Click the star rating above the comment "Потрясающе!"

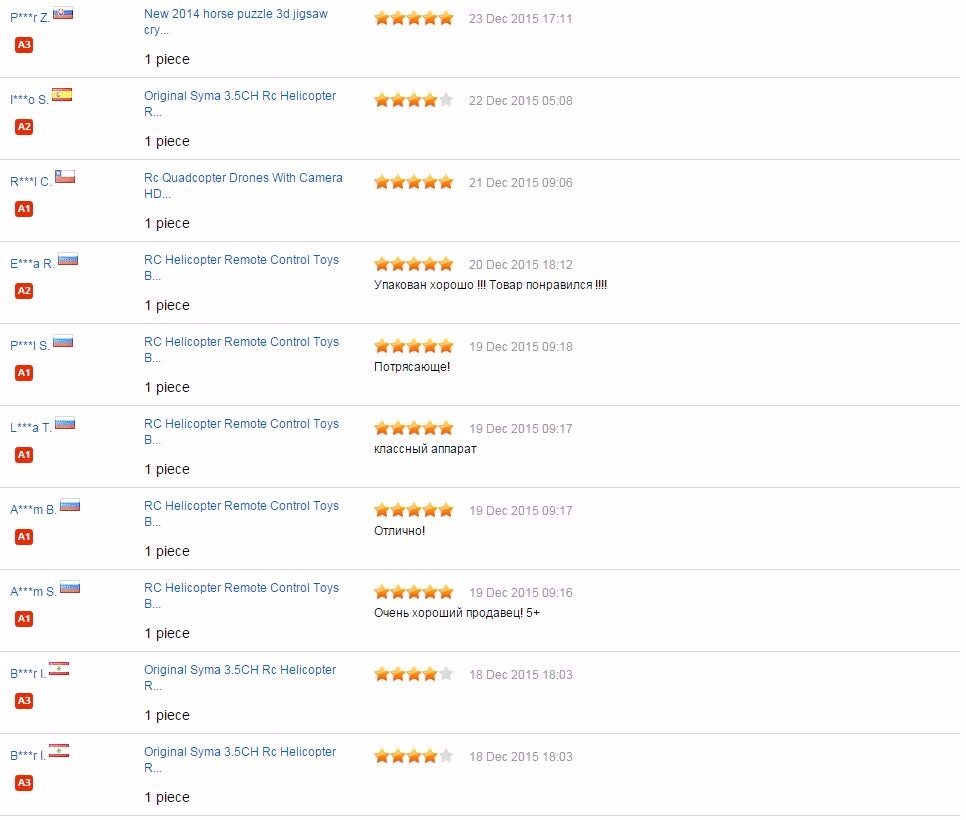click(x=413, y=347)
